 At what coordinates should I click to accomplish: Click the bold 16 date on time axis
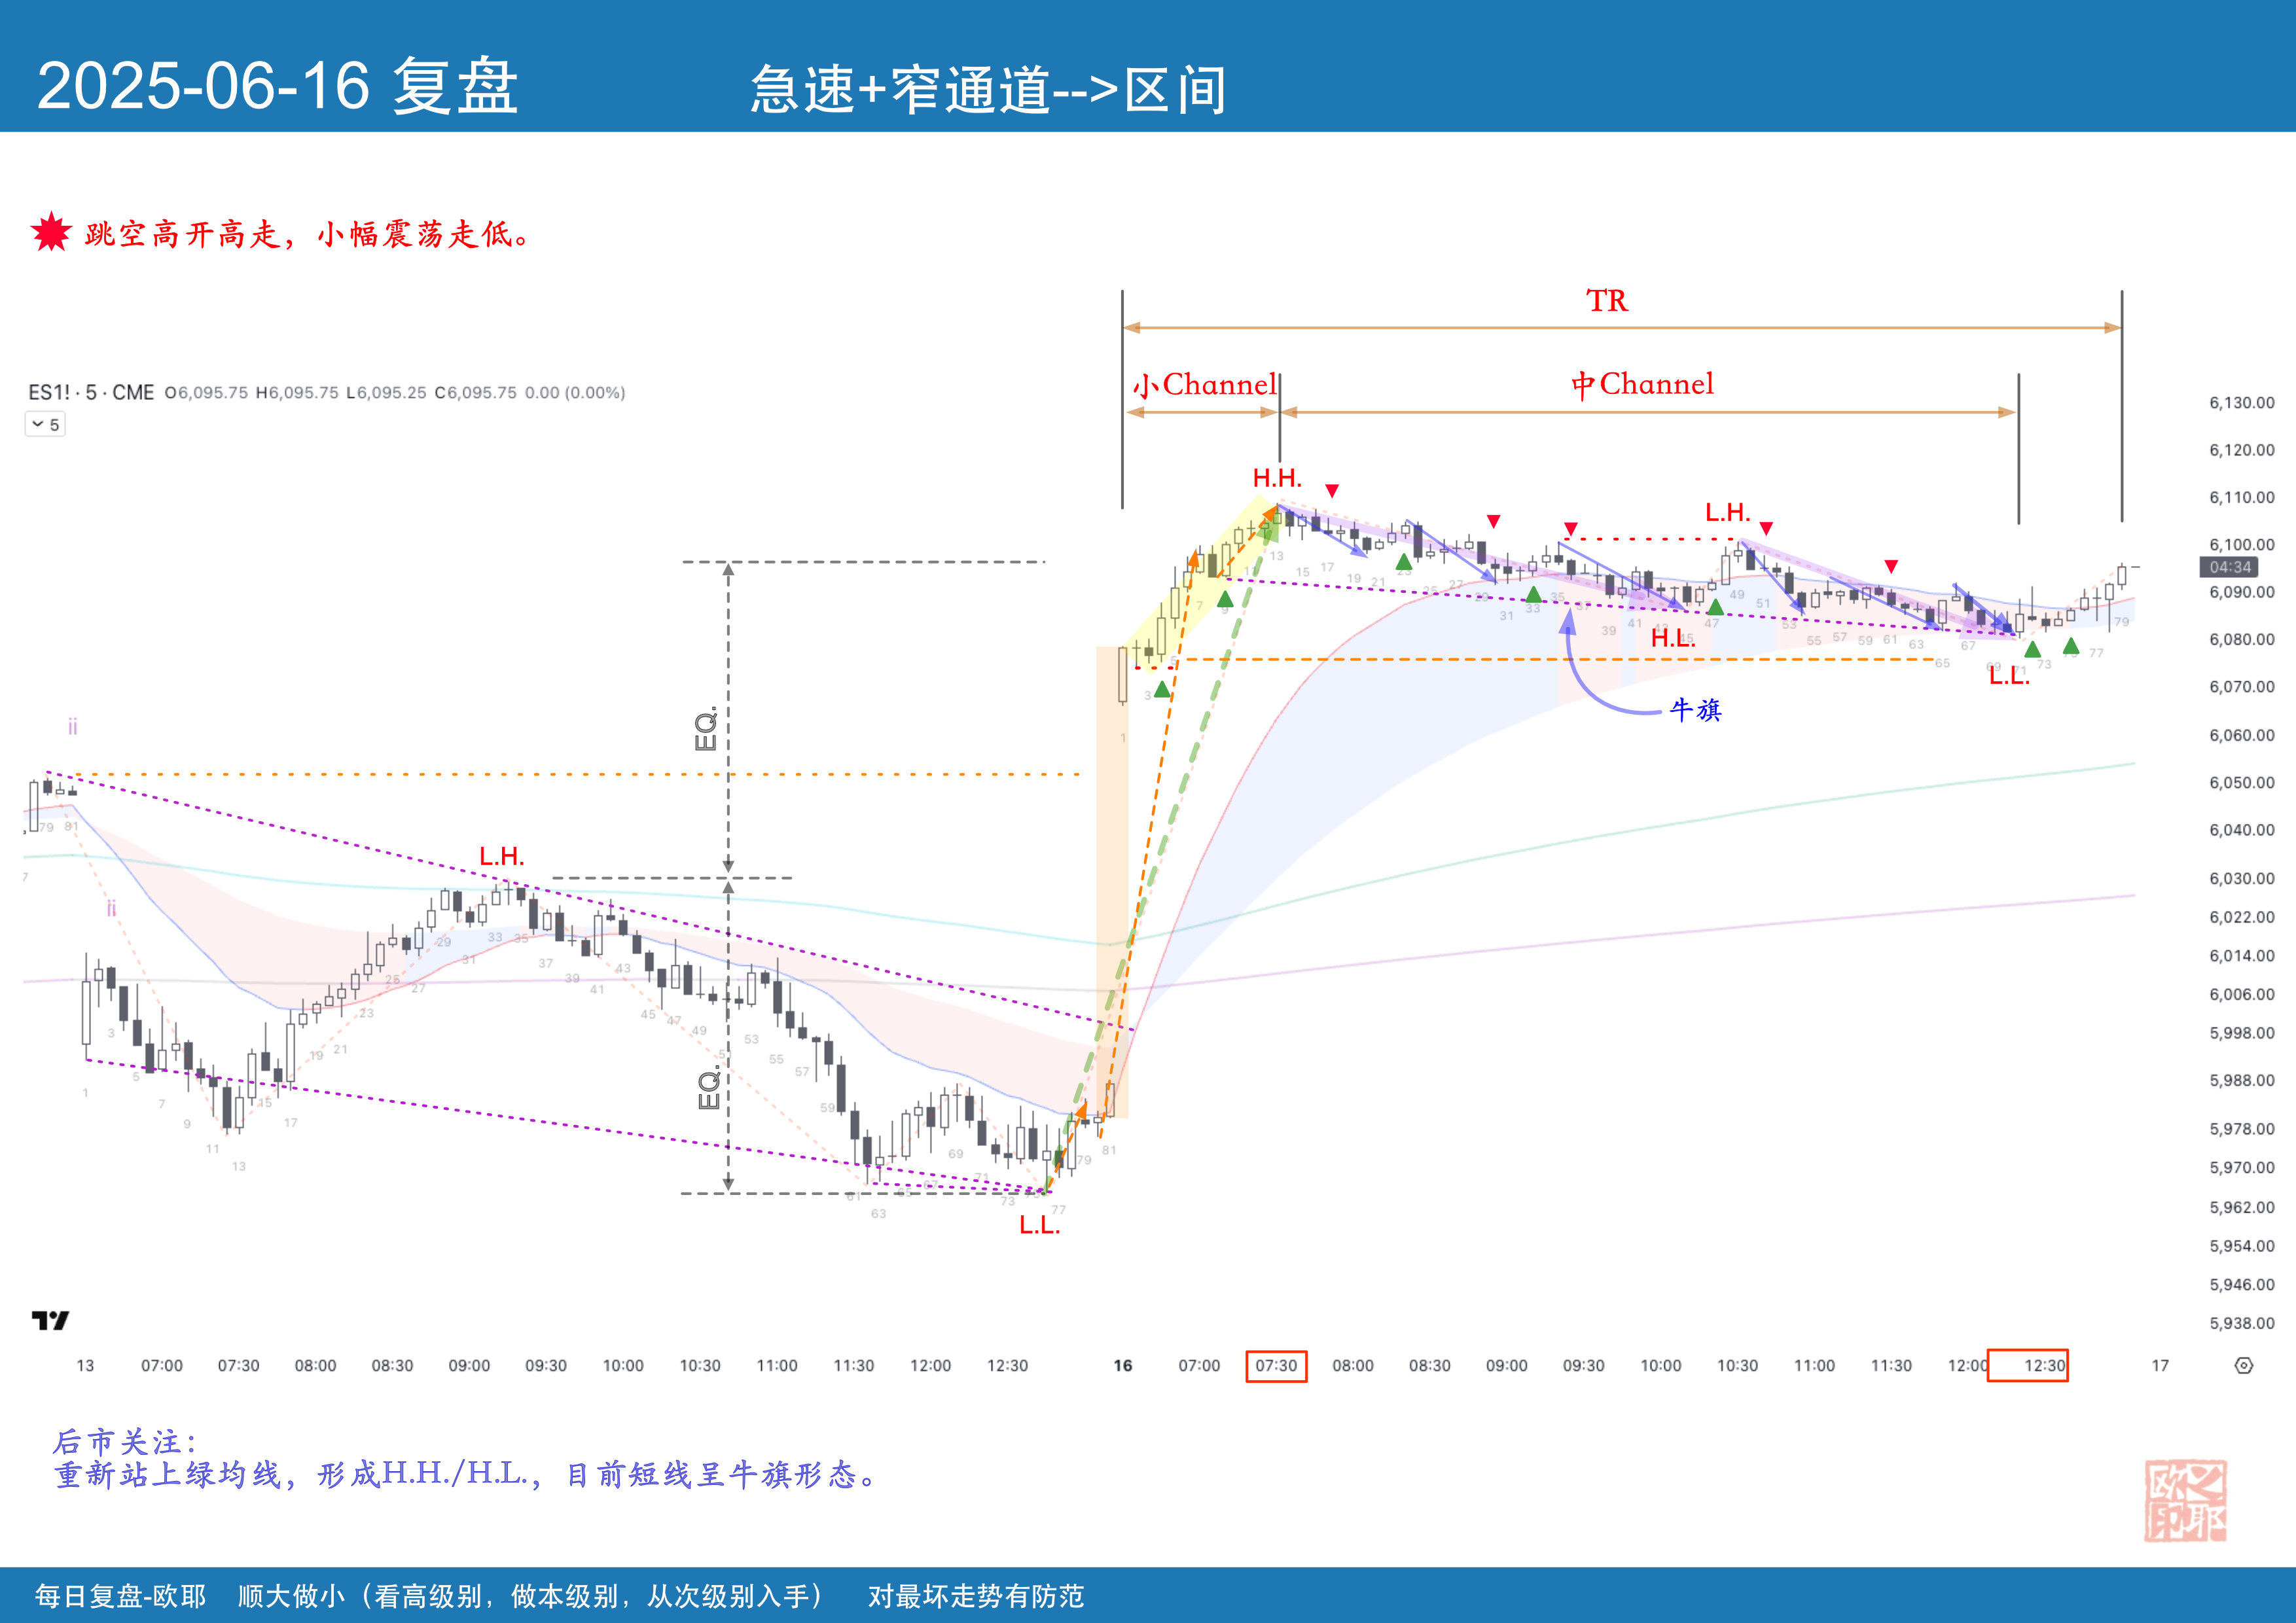click(1123, 1366)
